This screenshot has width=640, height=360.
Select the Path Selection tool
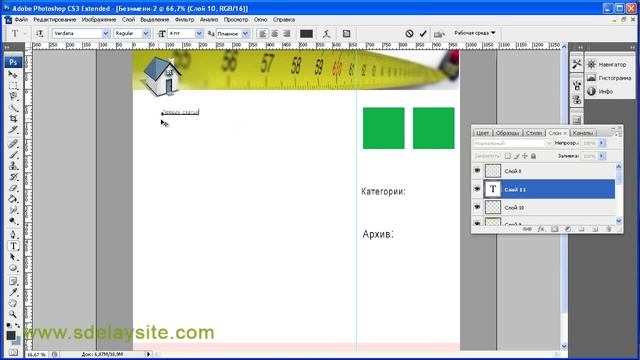(x=13, y=257)
